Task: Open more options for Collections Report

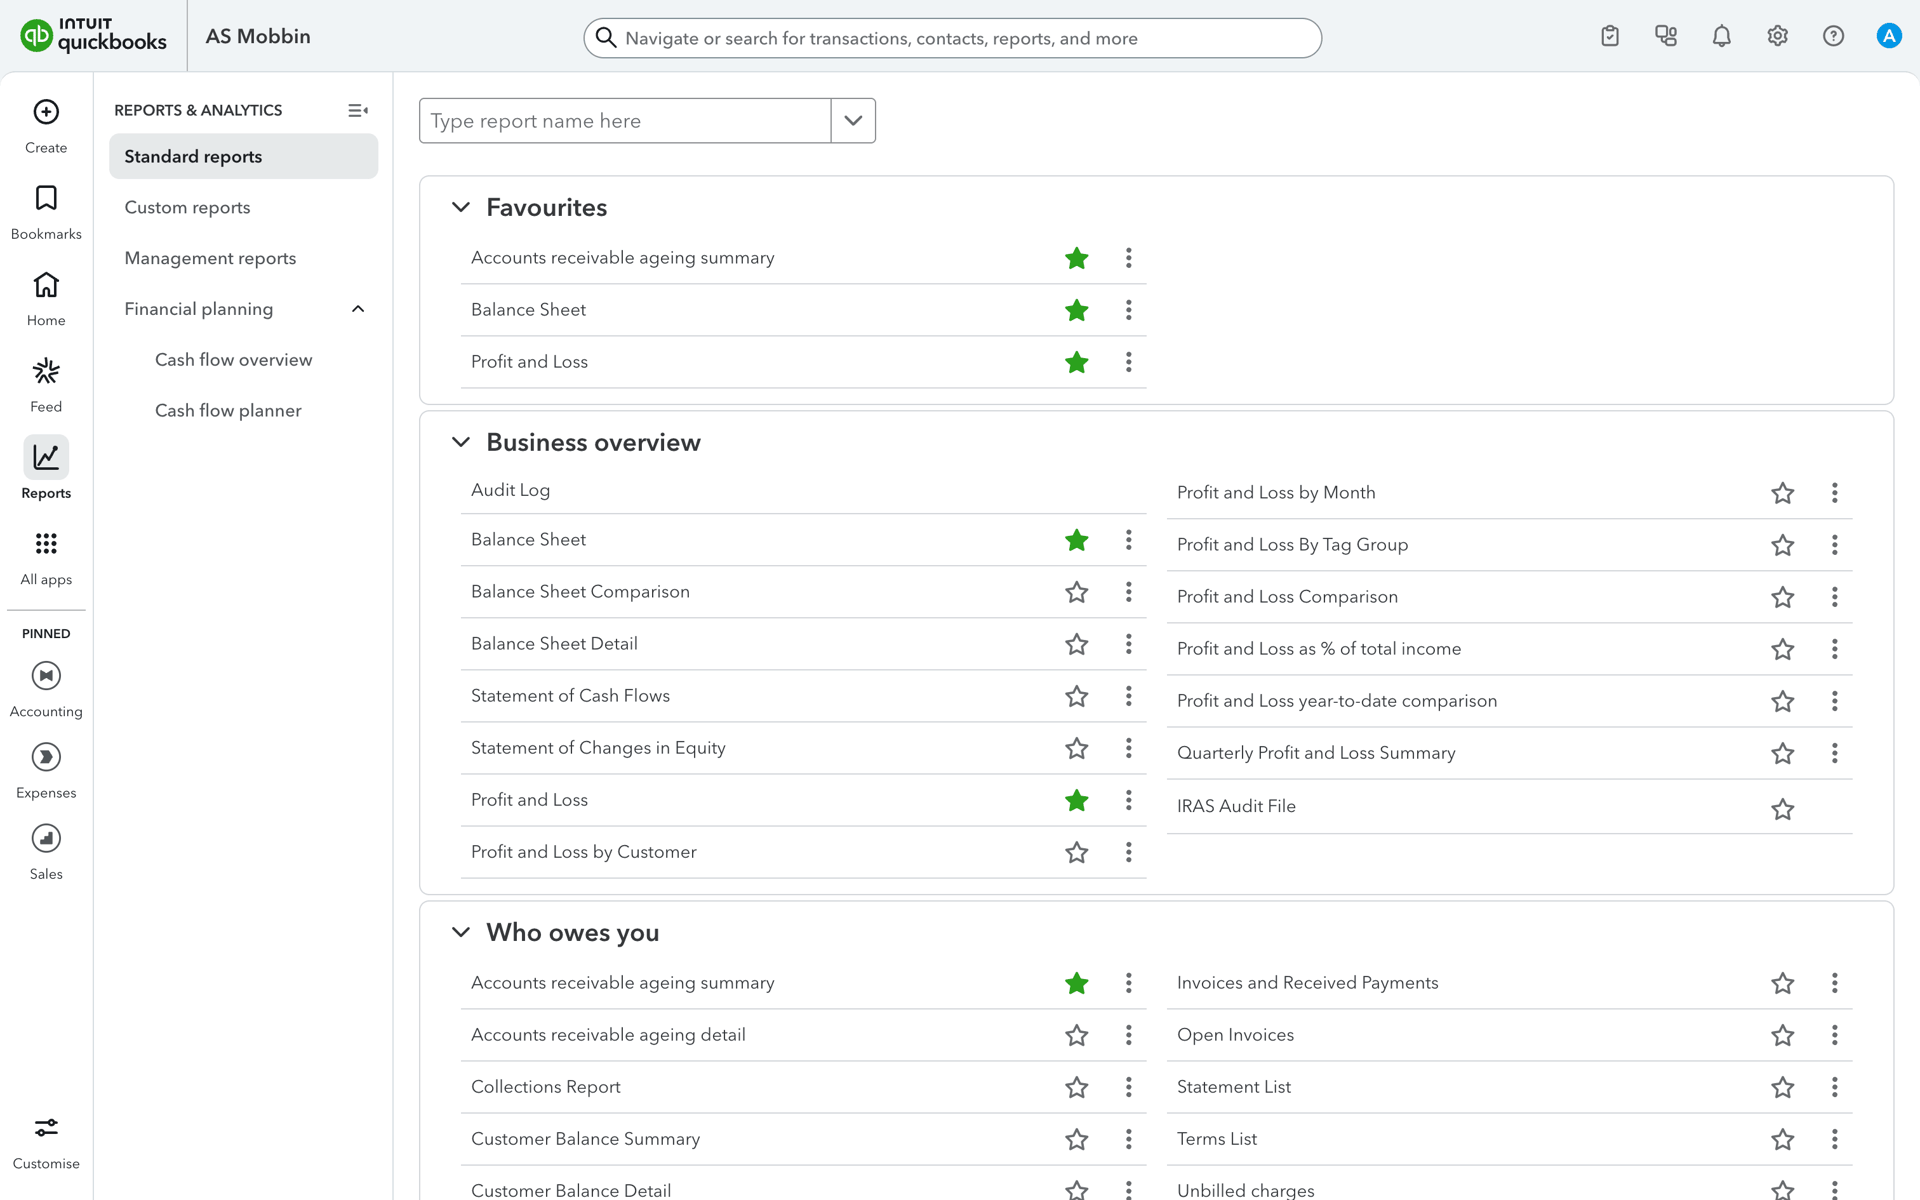Action: click(x=1129, y=1087)
